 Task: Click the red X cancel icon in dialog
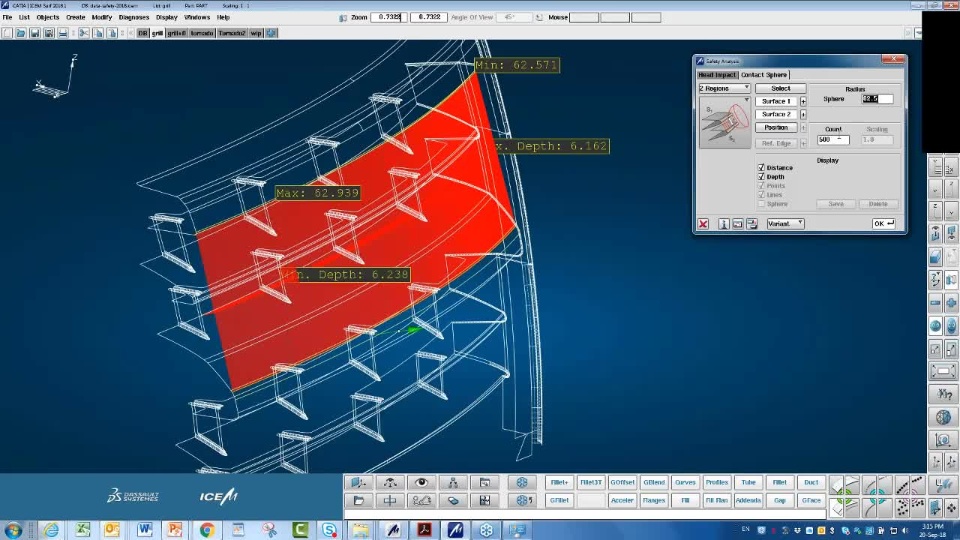pos(703,224)
